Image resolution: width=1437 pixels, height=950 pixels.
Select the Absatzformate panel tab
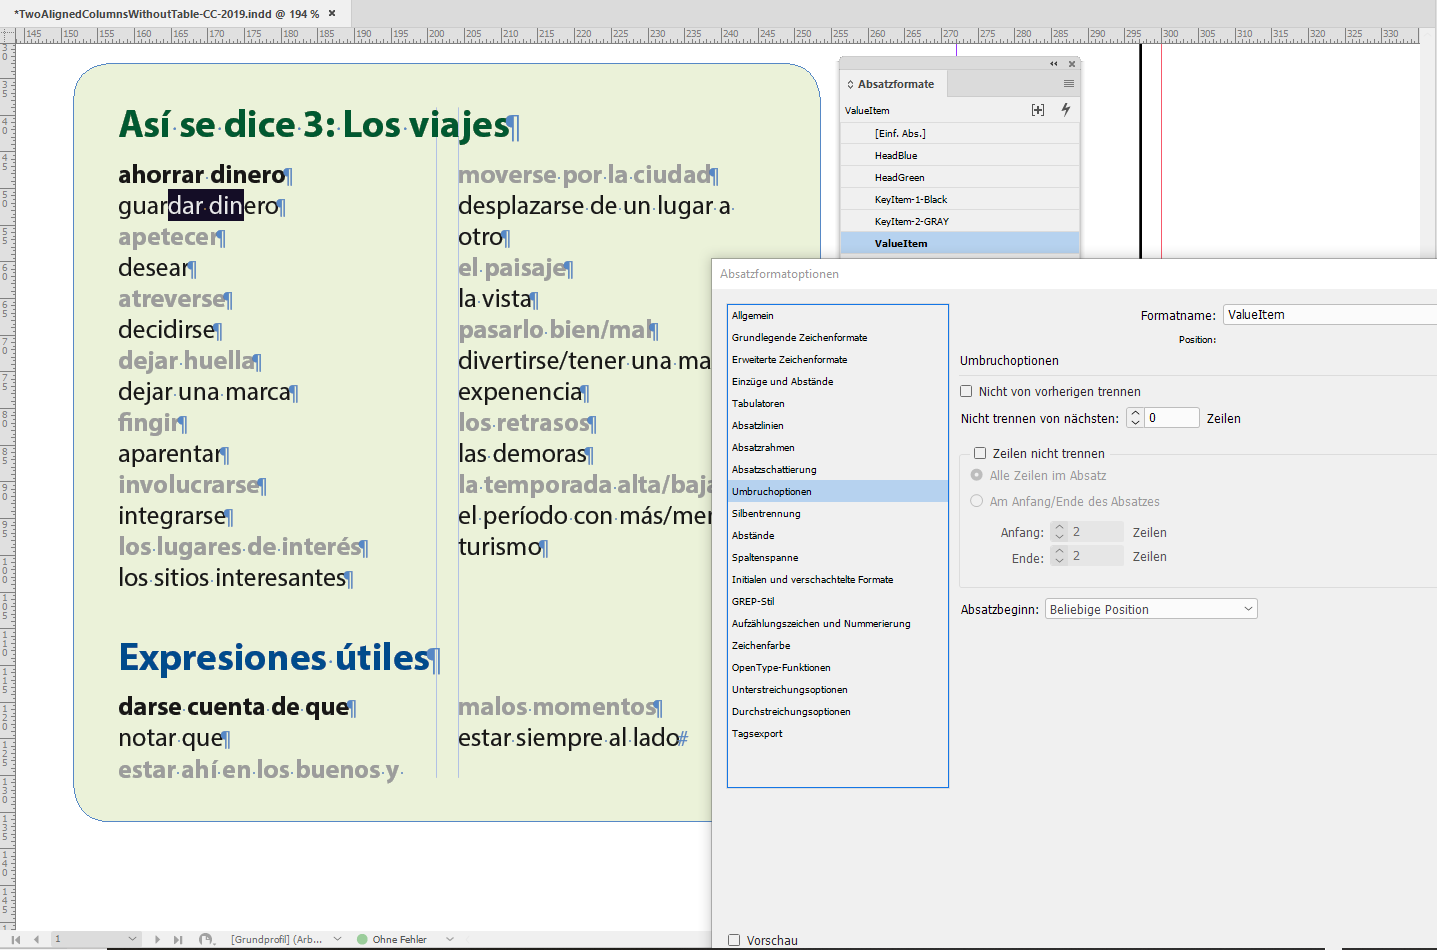[895, 84]
